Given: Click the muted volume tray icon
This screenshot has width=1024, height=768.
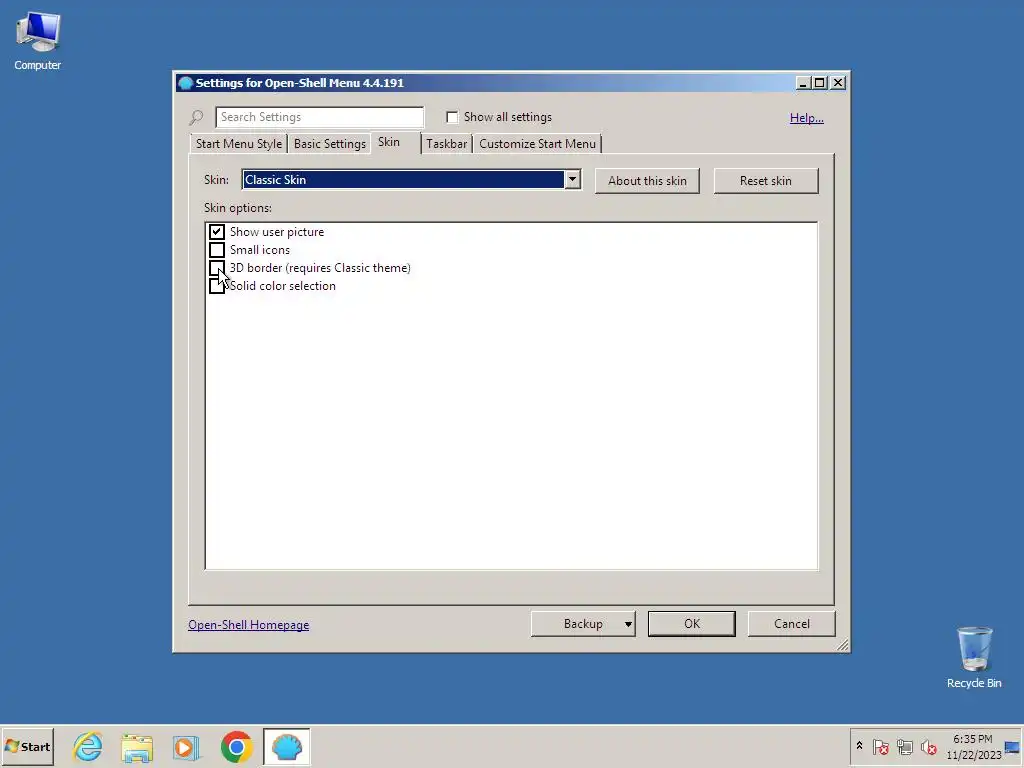Looking at the screenshot, I should point(928,746).
